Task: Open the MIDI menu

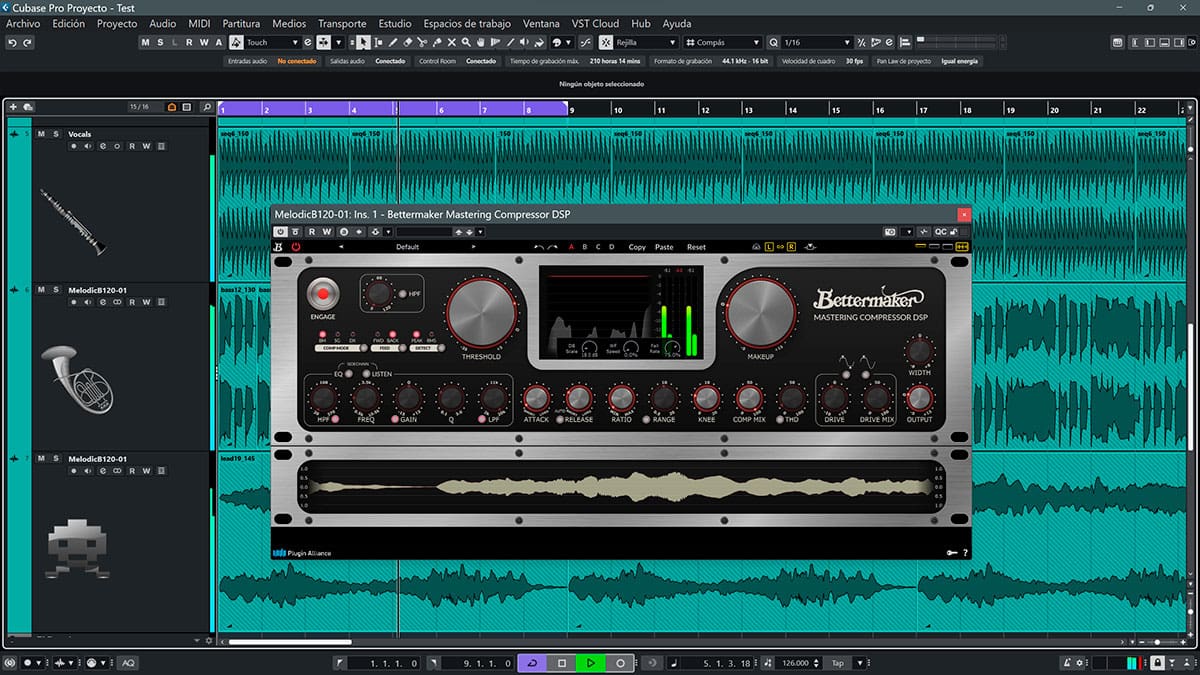Action: point(199,23)
